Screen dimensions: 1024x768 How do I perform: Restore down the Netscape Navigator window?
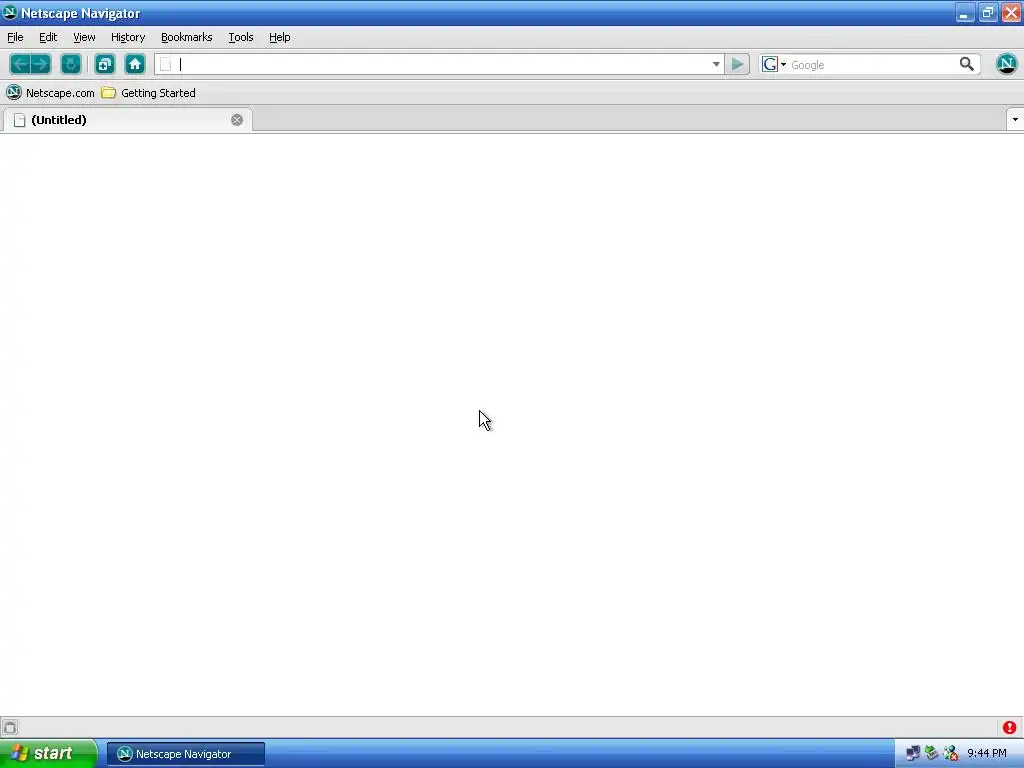click(987, 12)
